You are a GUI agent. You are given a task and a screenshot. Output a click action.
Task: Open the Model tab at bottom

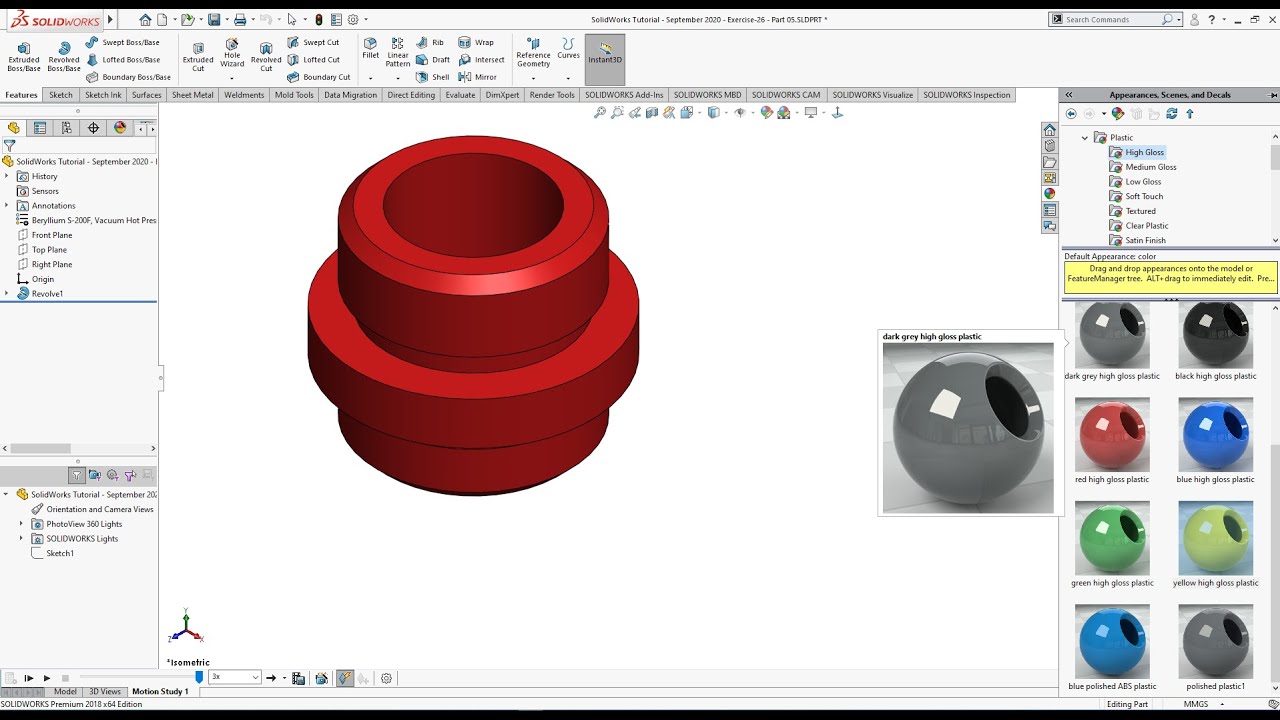(65, 692)
